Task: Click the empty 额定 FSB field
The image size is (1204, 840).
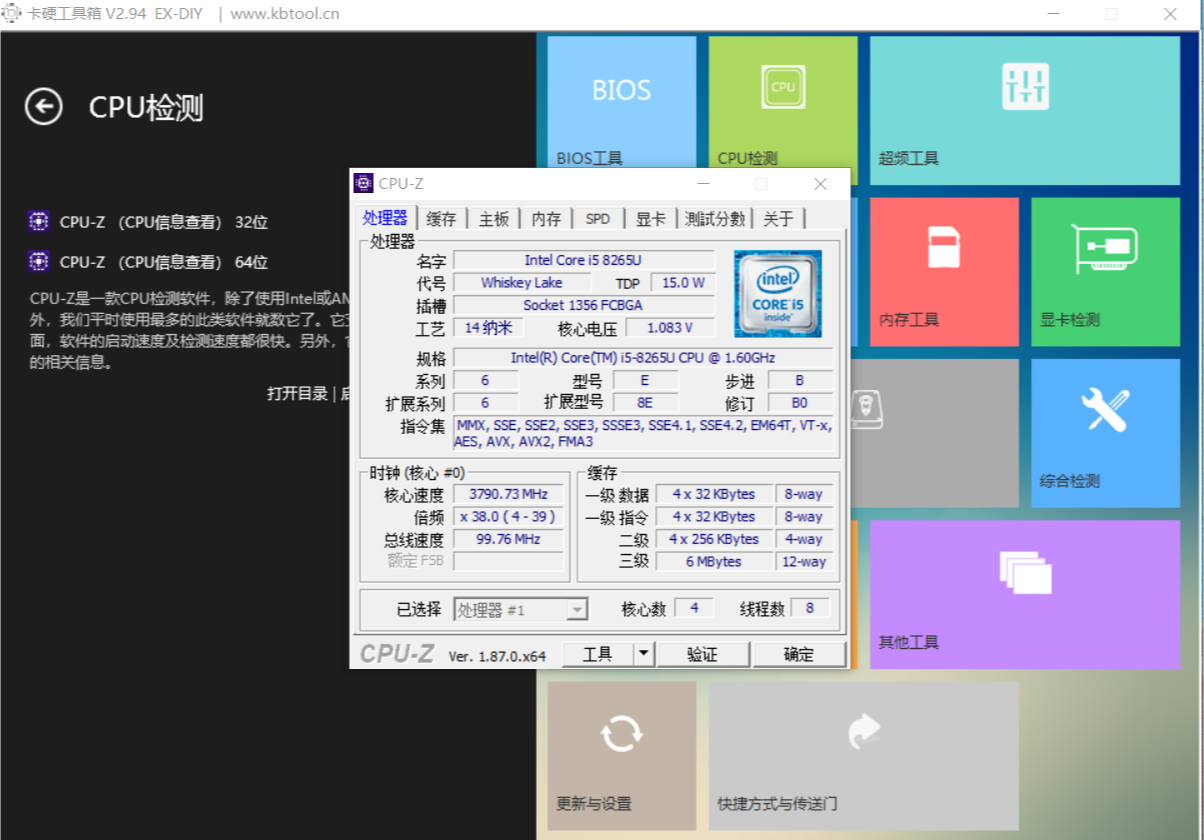Action: pos(506,561)
